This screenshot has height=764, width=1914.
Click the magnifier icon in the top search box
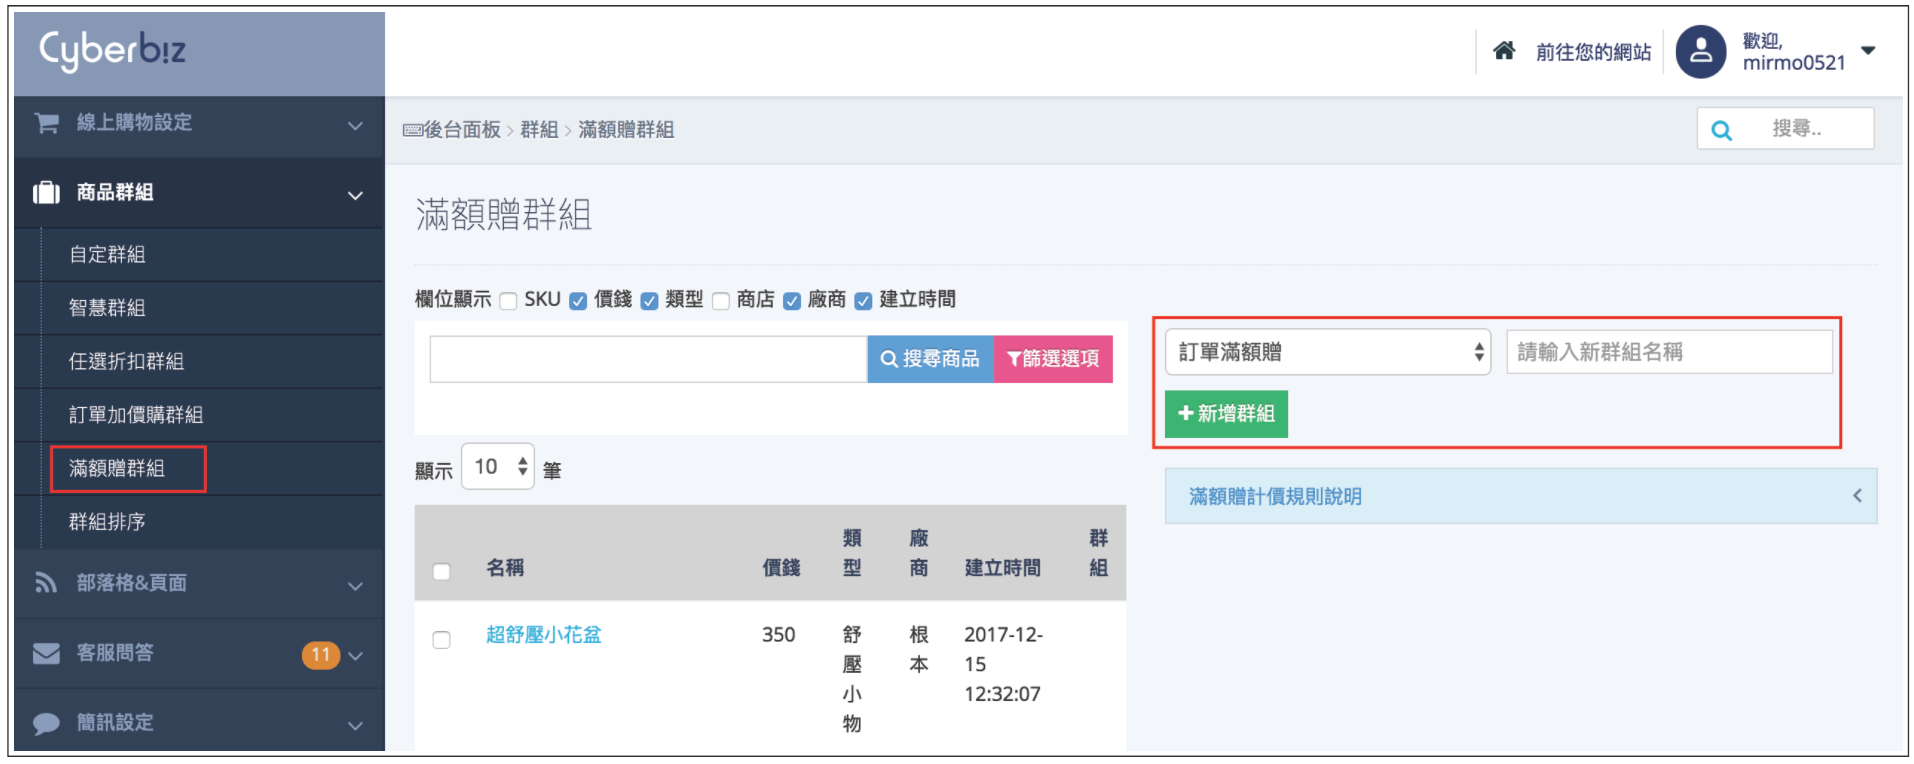pyautogui.click(x=1721, y=130)
